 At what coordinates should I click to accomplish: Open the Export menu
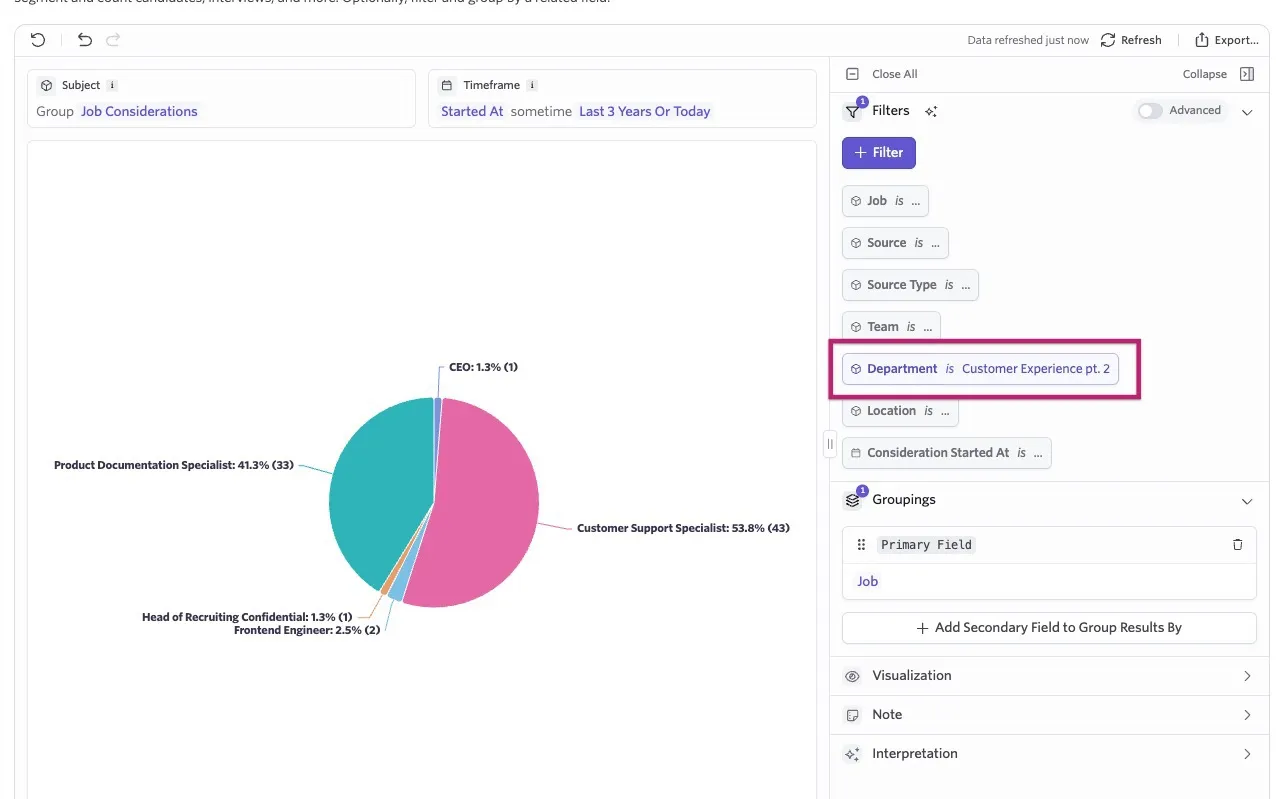point(1227,40)
